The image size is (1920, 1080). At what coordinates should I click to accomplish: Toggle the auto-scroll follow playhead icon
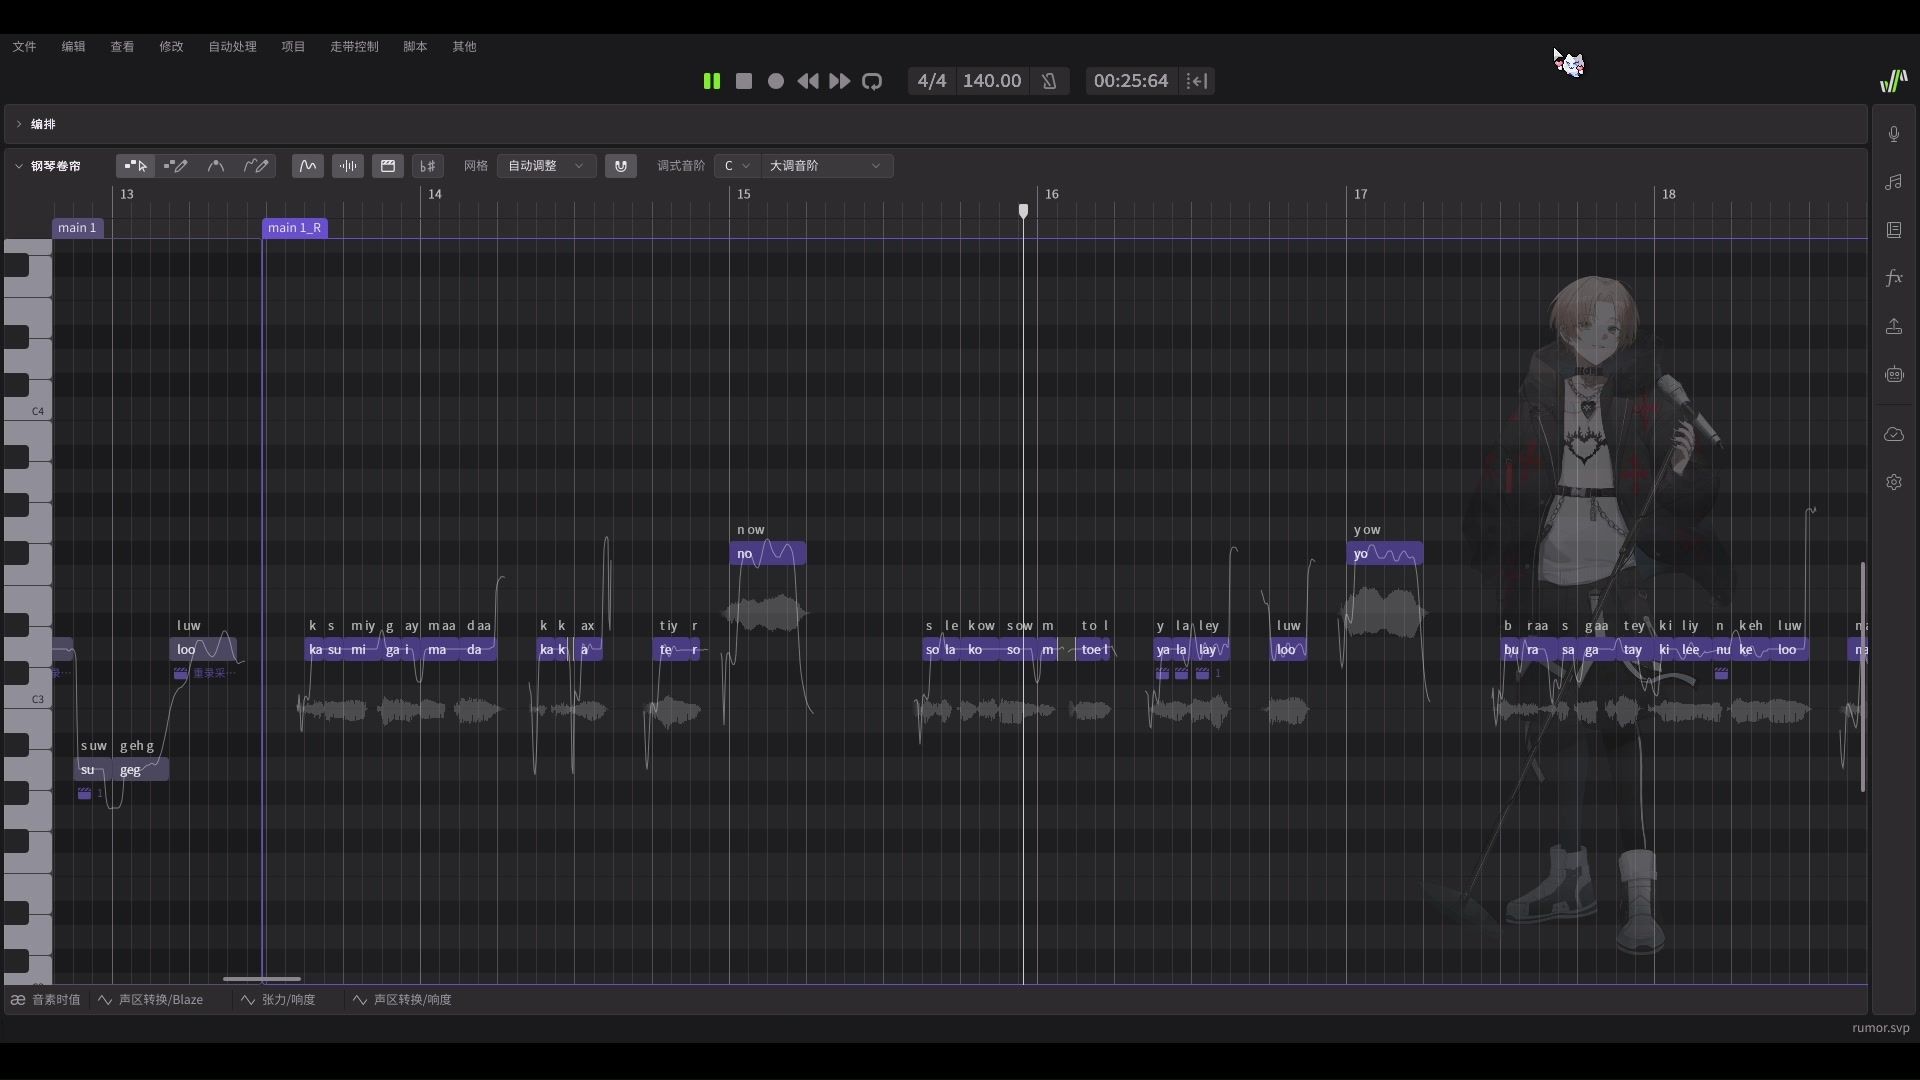(1197, 81)
